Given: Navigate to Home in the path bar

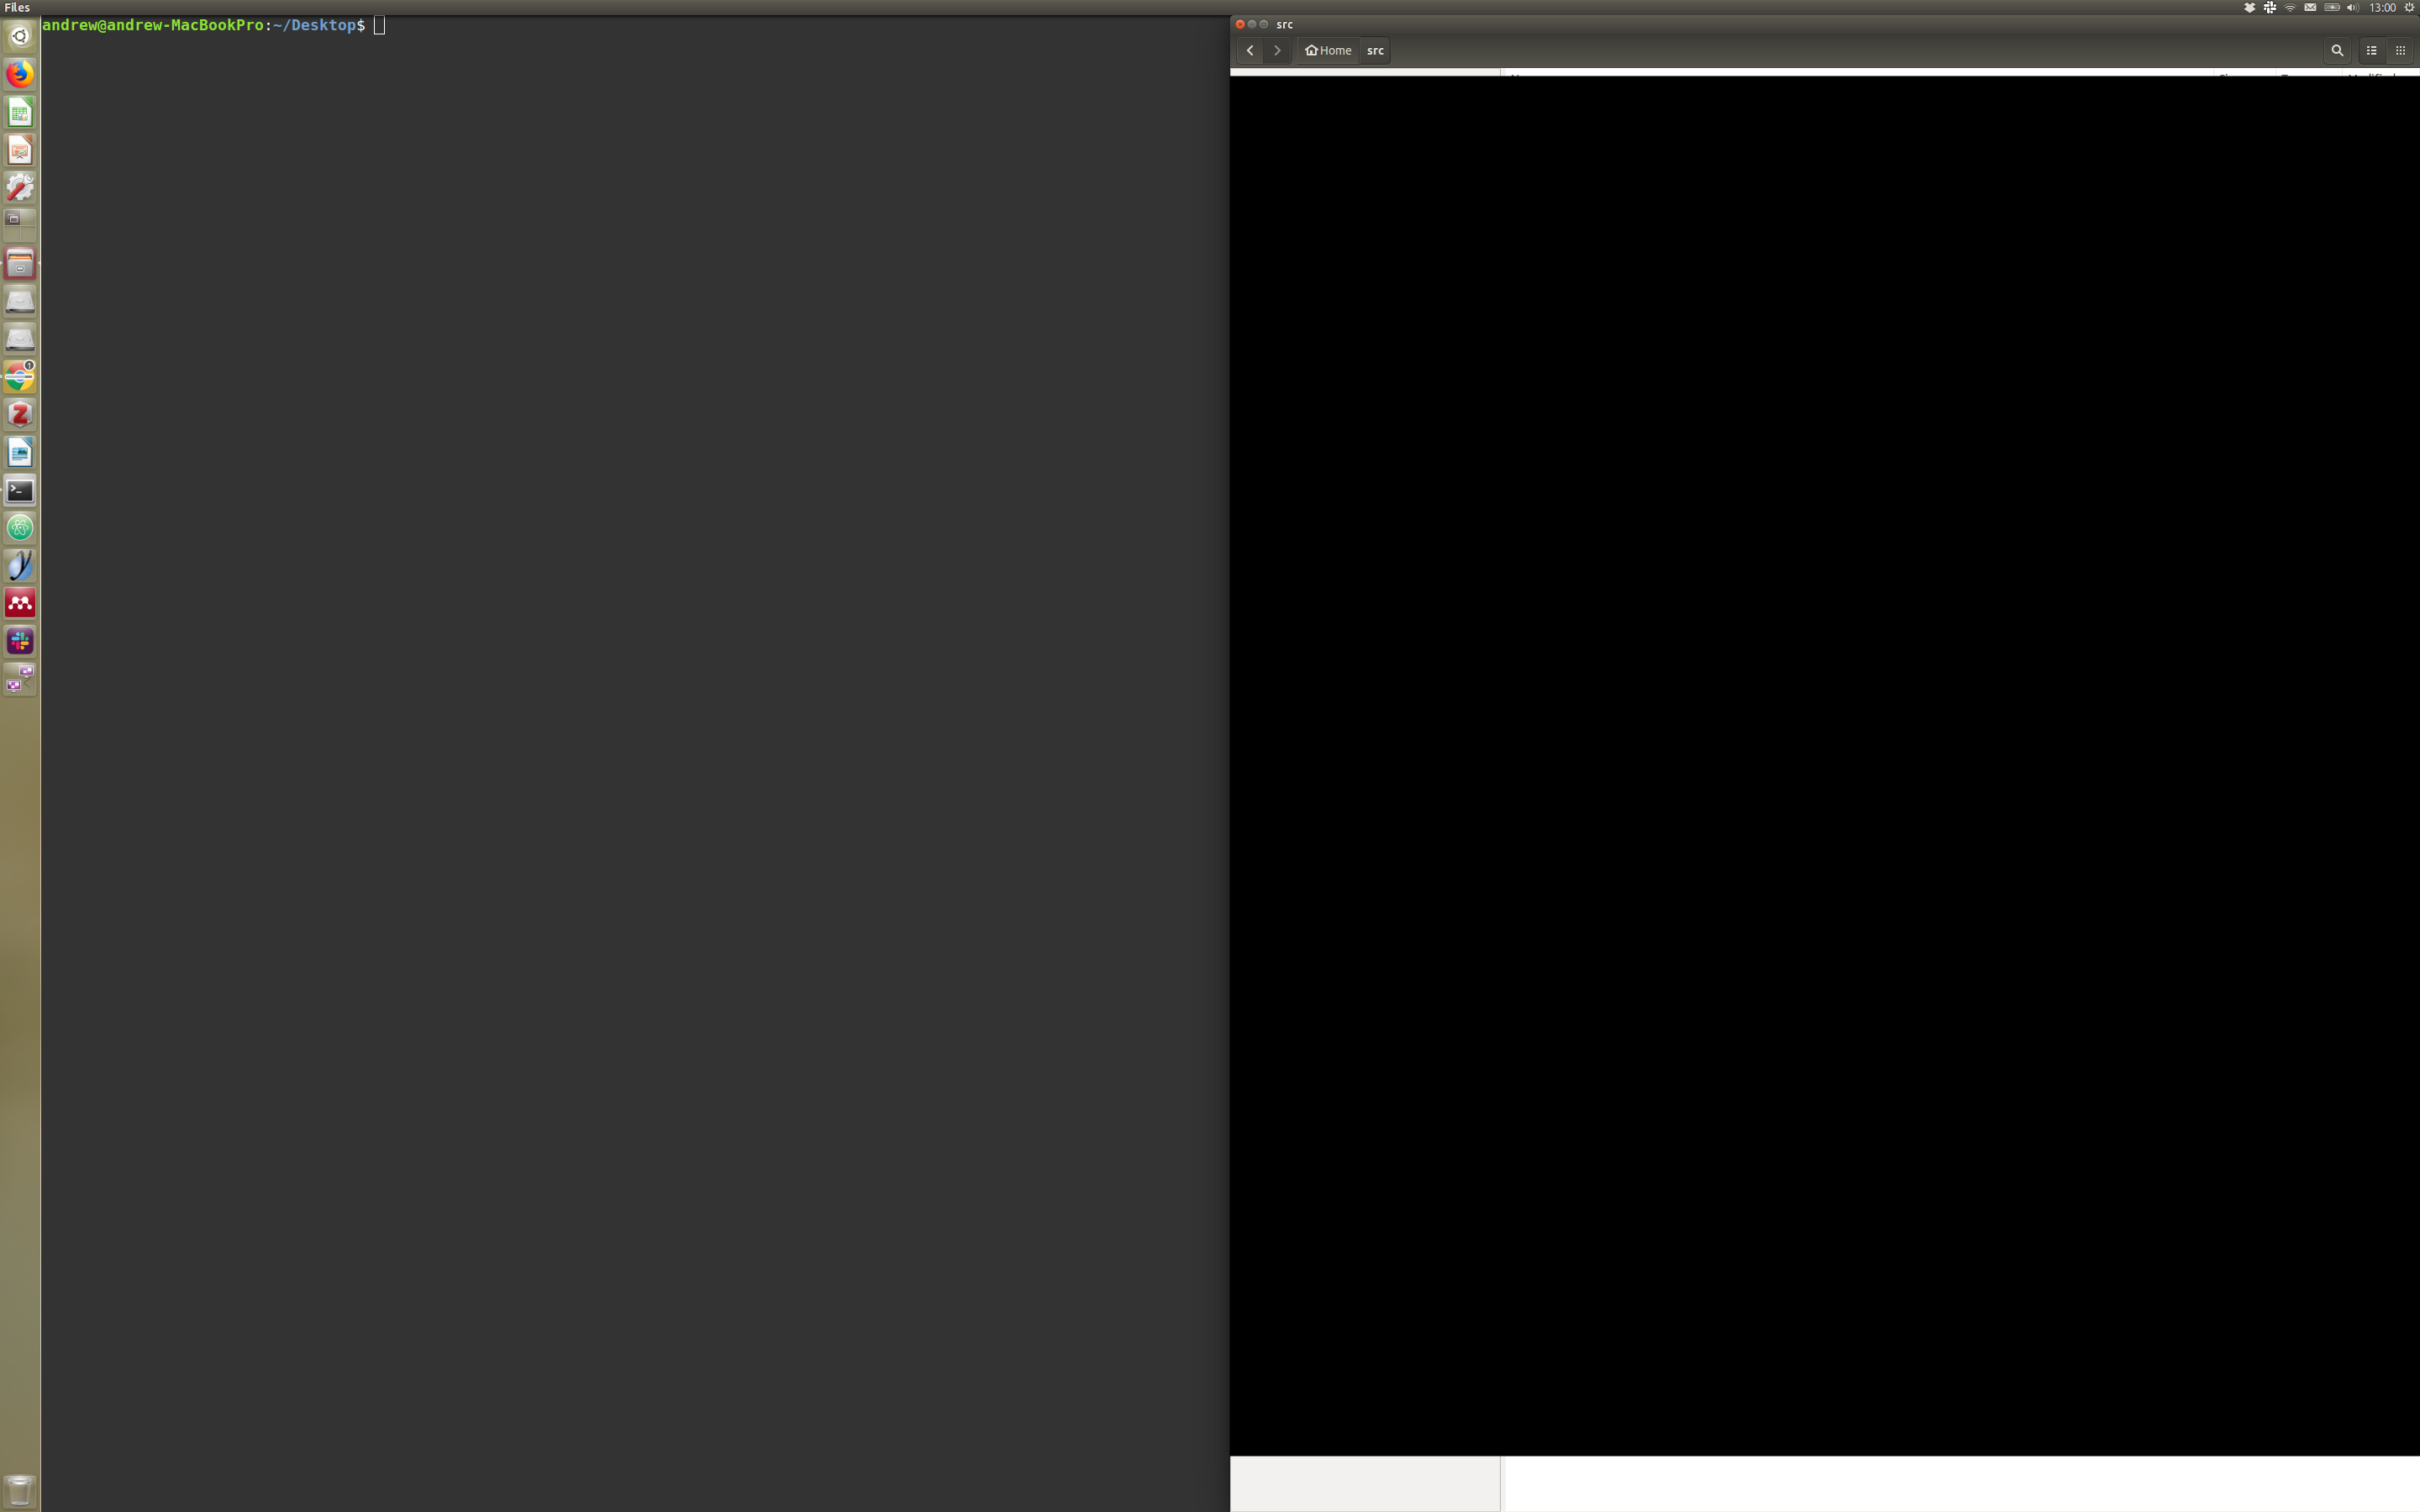Looking at the screenshot, I should click(x=1328, y=50).
